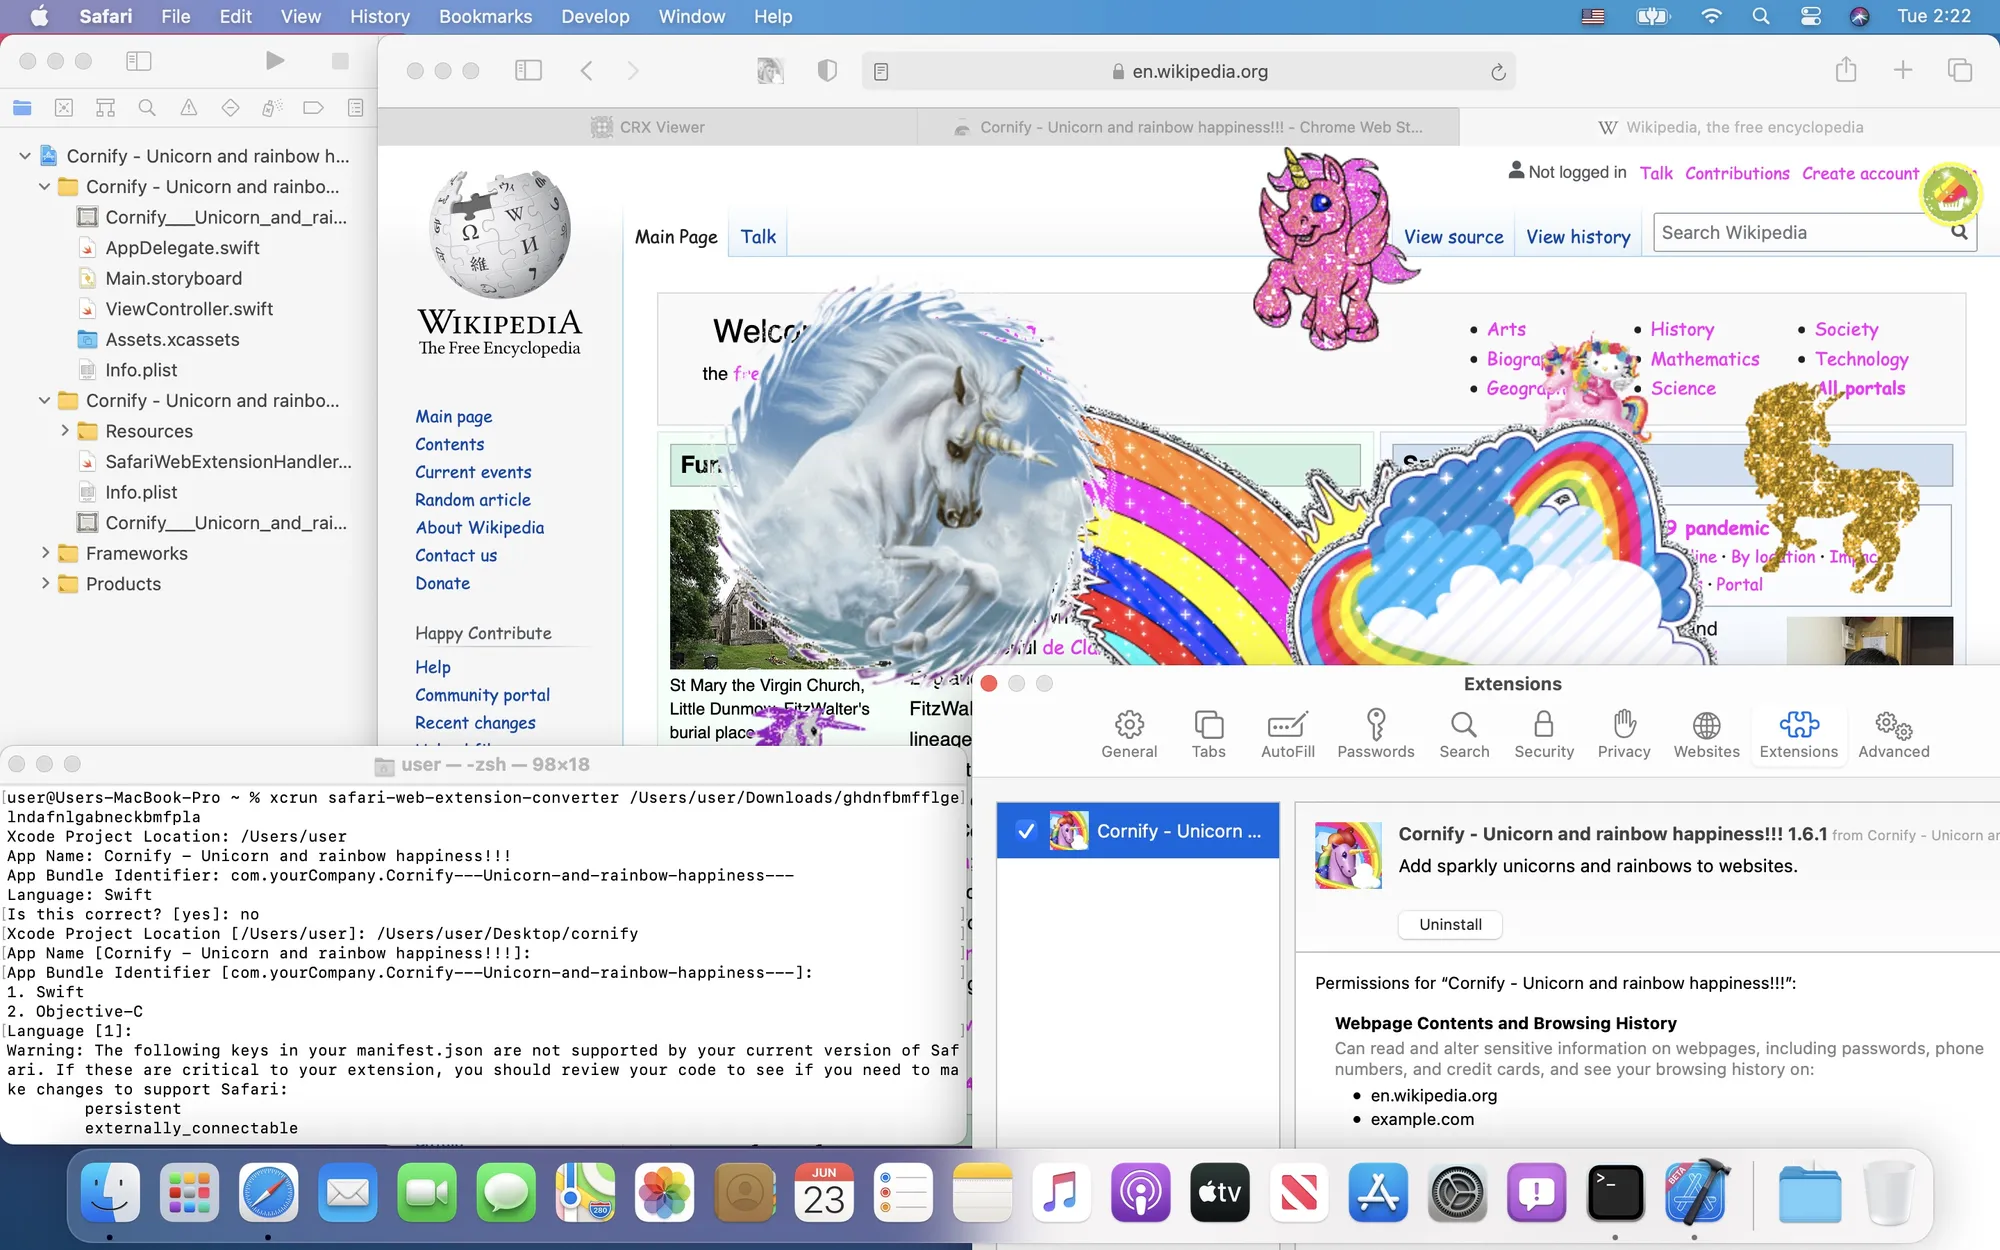
Task: Open Passwords preferences pane
Action: tap(1376, 735)
